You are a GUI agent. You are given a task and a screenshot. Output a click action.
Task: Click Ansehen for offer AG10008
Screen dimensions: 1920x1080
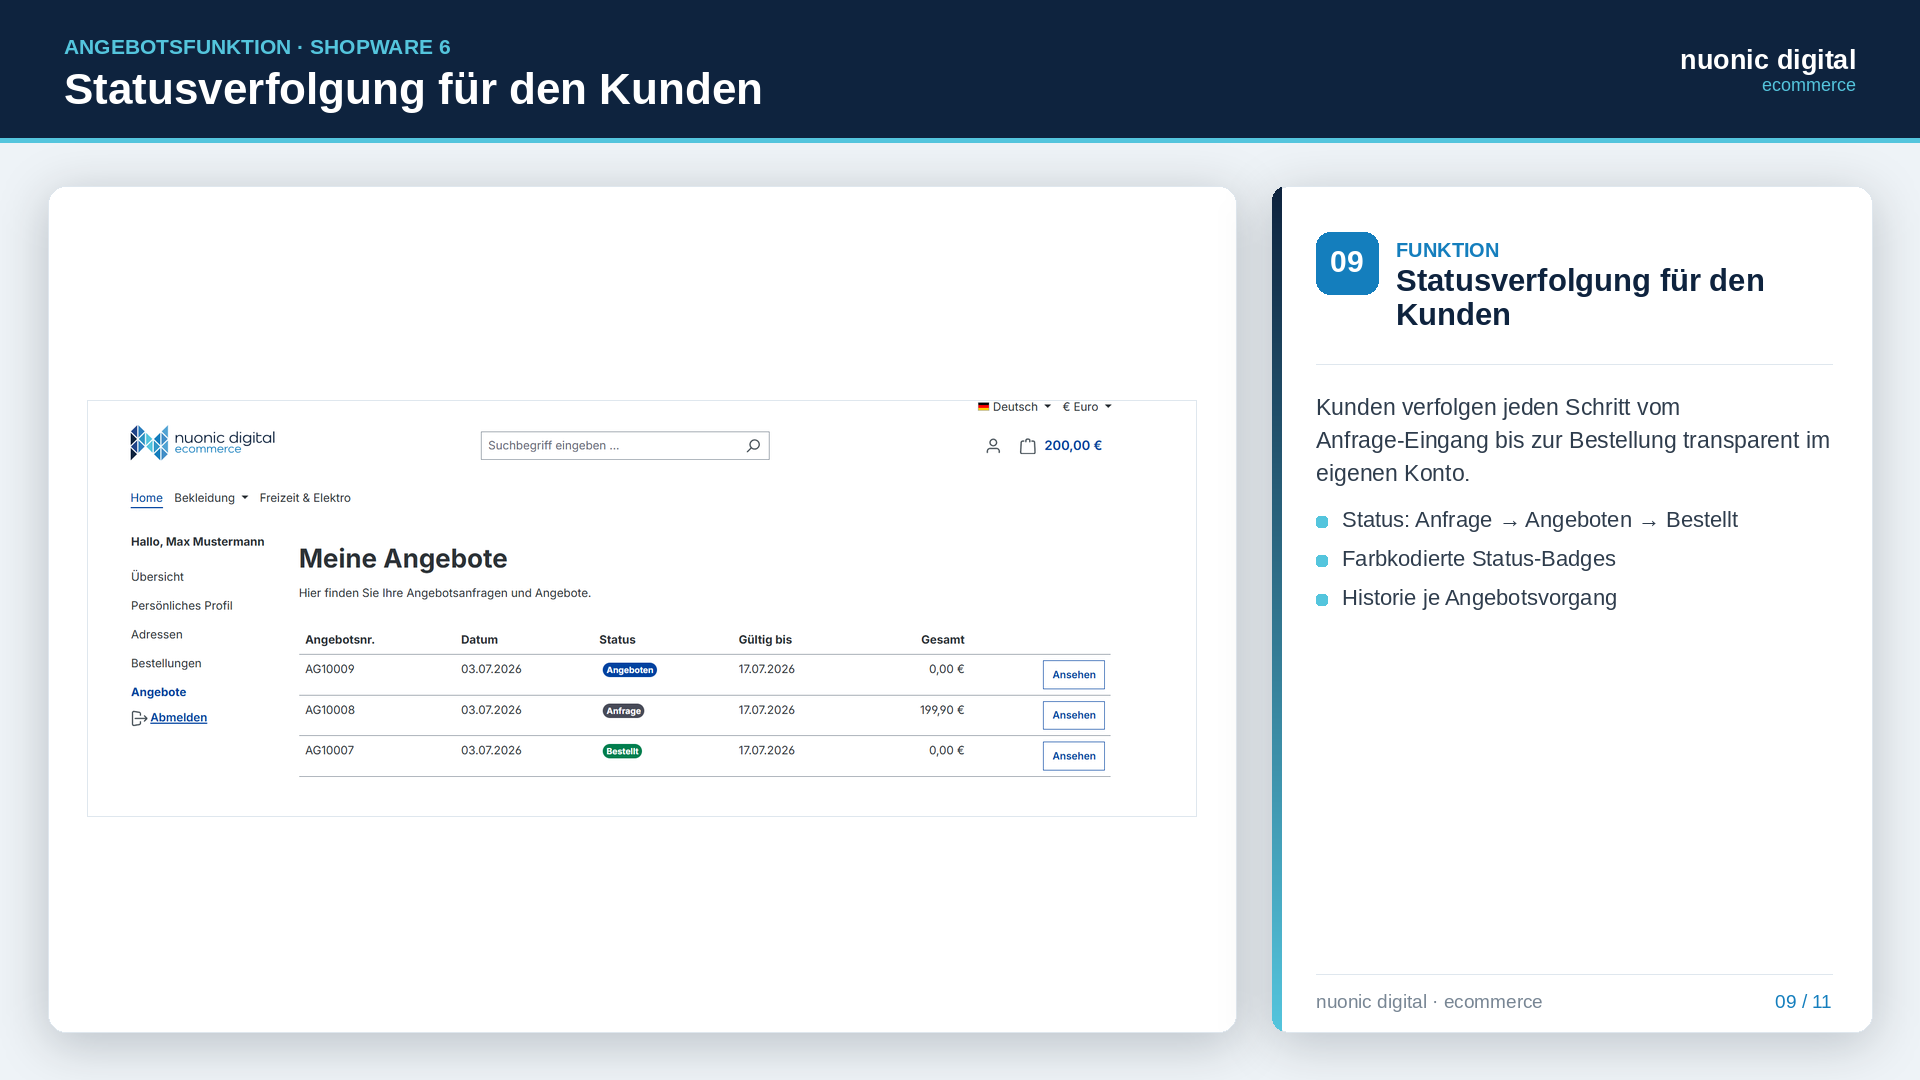(1074, 715)
